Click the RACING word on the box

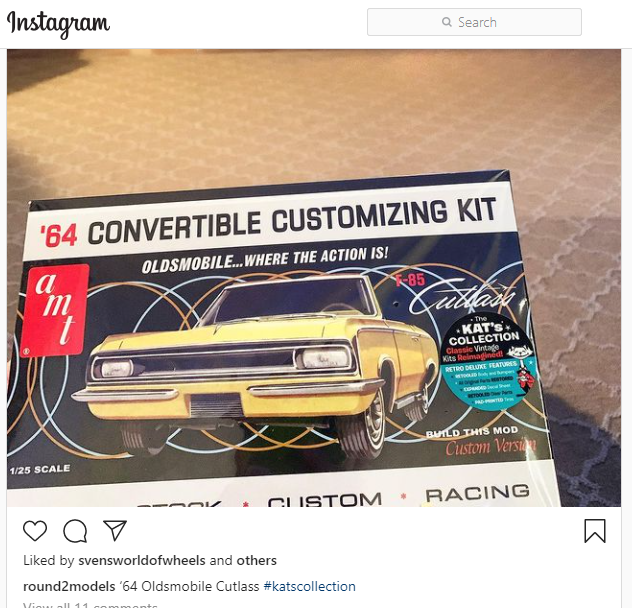tap(477, 493)
